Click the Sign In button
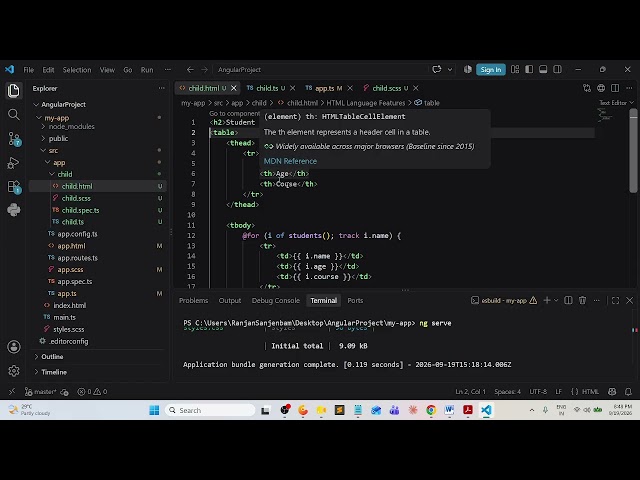 coord(491,70)
